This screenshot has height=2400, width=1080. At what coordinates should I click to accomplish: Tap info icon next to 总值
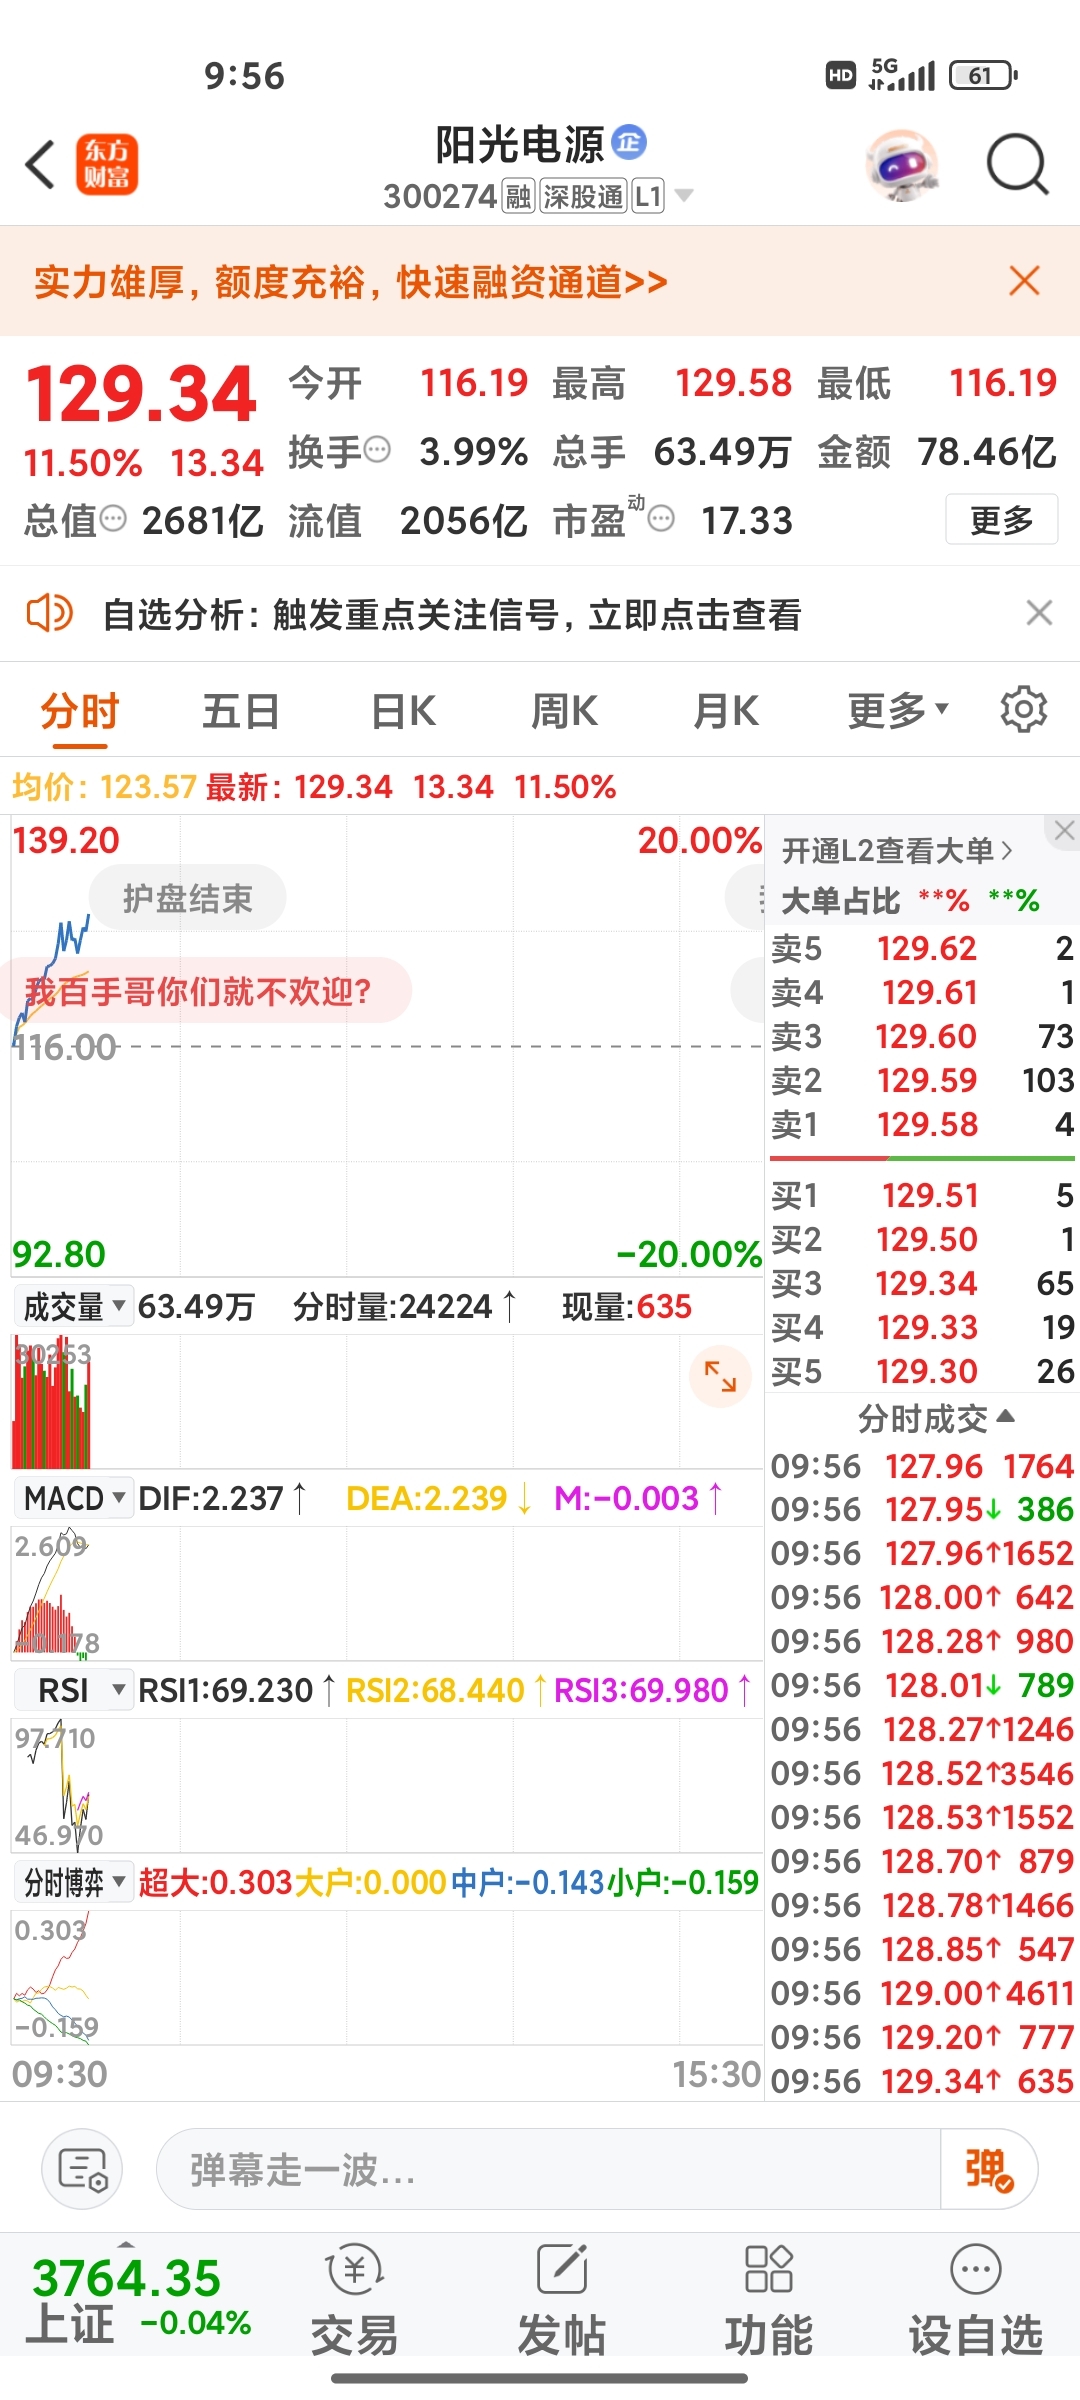point(114,518)
